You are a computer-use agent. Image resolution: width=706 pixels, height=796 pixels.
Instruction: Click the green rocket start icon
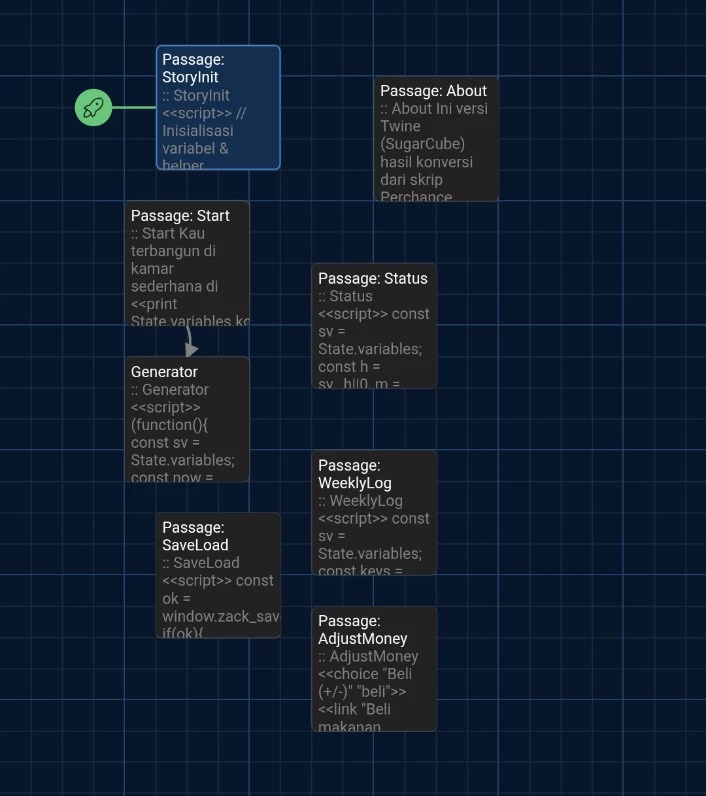click(93, 107)
